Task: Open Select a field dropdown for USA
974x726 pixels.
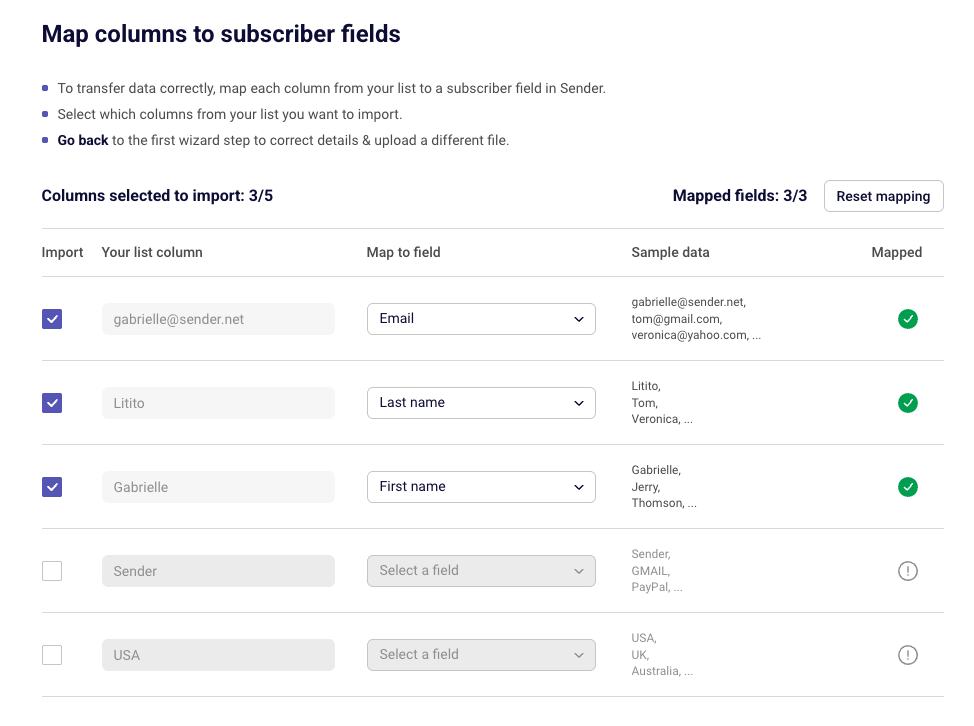Action: tap(481, 655)
